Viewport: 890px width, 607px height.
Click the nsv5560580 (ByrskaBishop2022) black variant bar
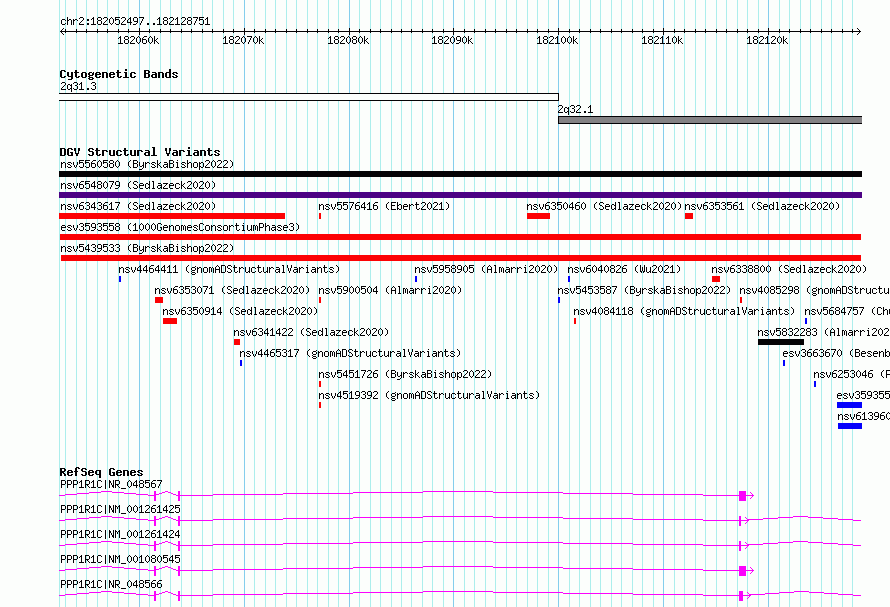click(x=460, y=174)
